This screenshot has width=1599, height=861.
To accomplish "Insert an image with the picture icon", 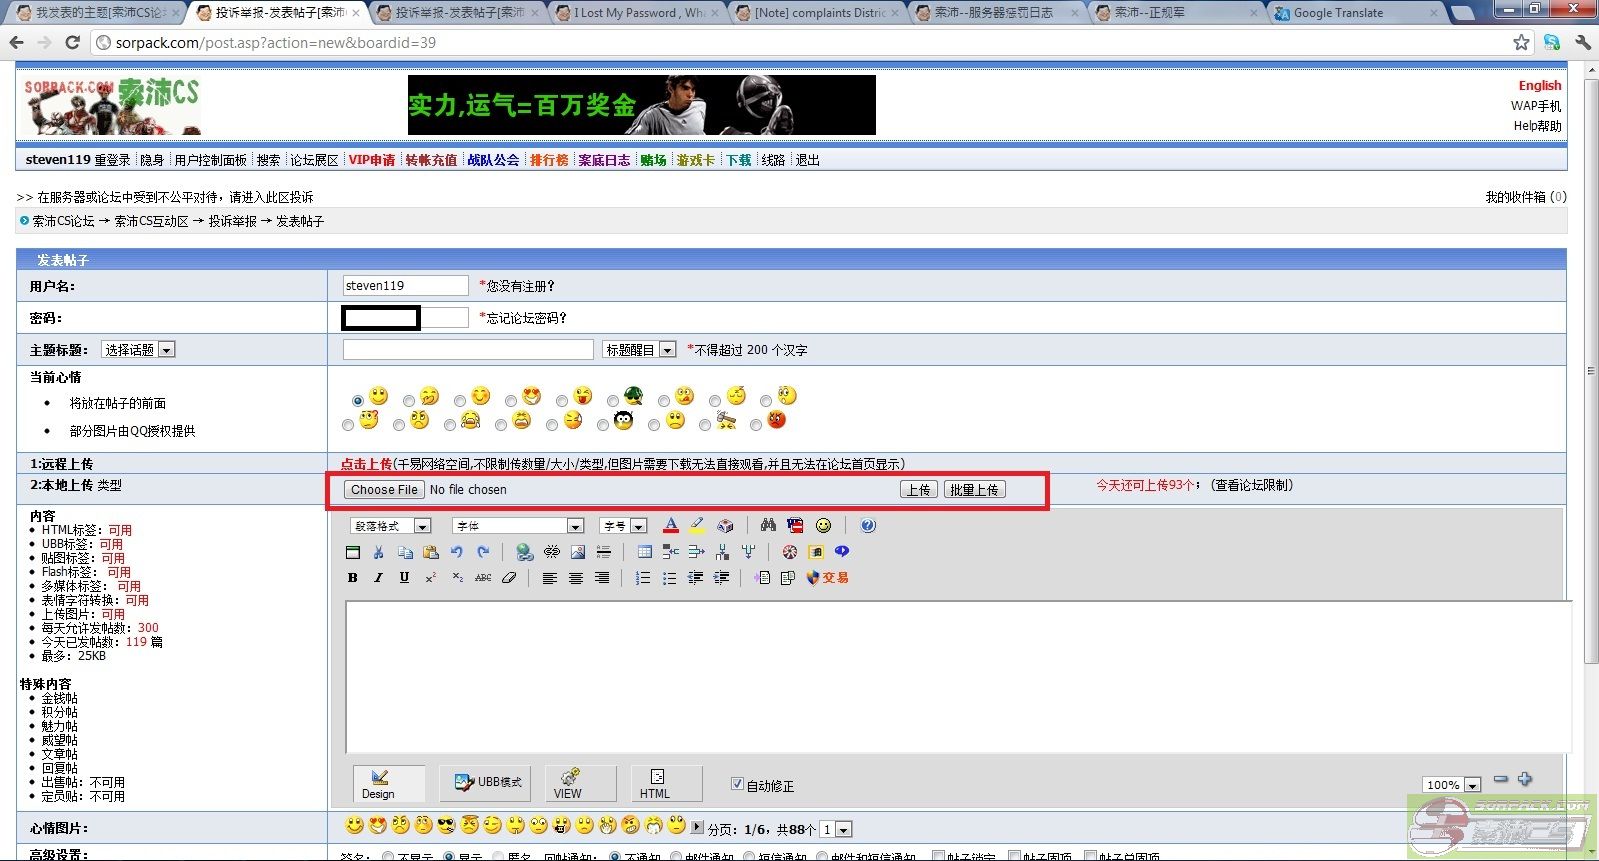I will tap(578, 552).
